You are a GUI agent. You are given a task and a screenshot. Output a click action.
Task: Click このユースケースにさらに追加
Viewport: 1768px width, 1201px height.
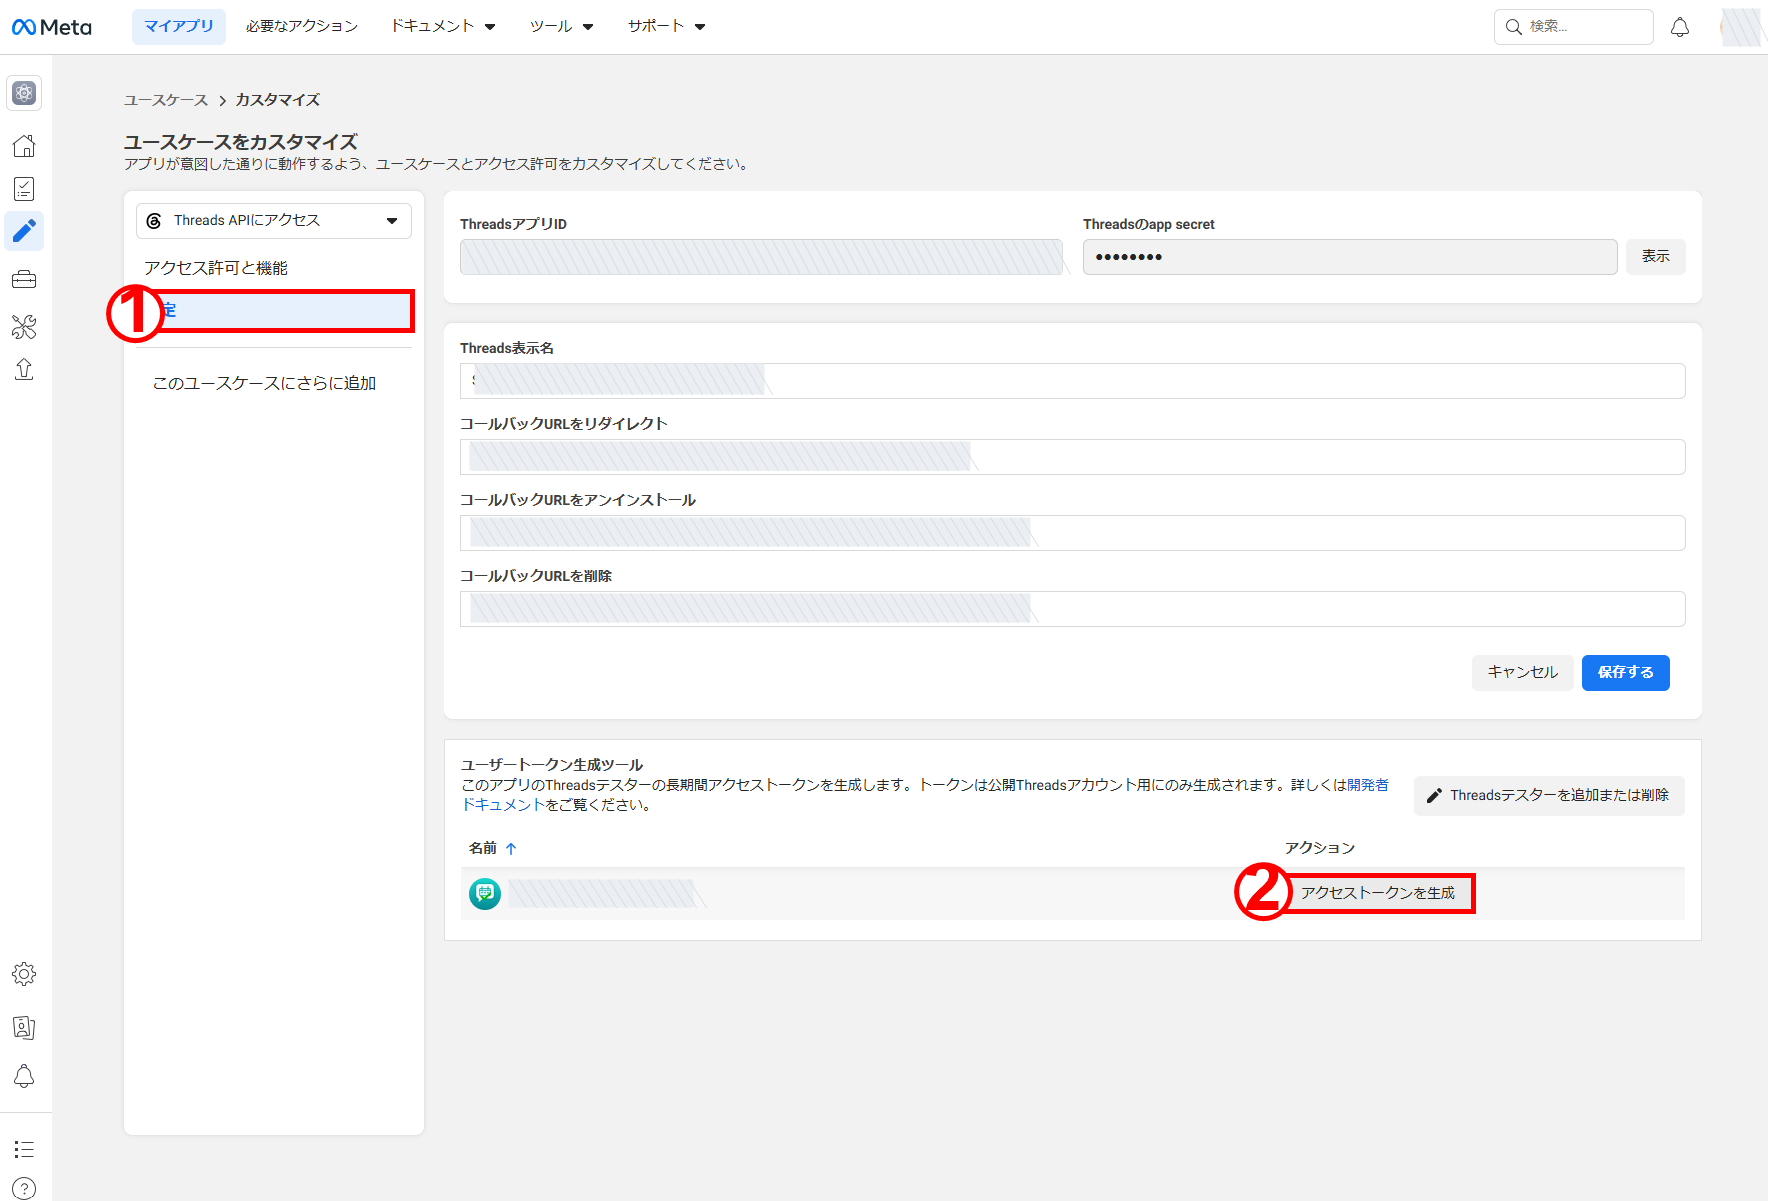point(264,383)
